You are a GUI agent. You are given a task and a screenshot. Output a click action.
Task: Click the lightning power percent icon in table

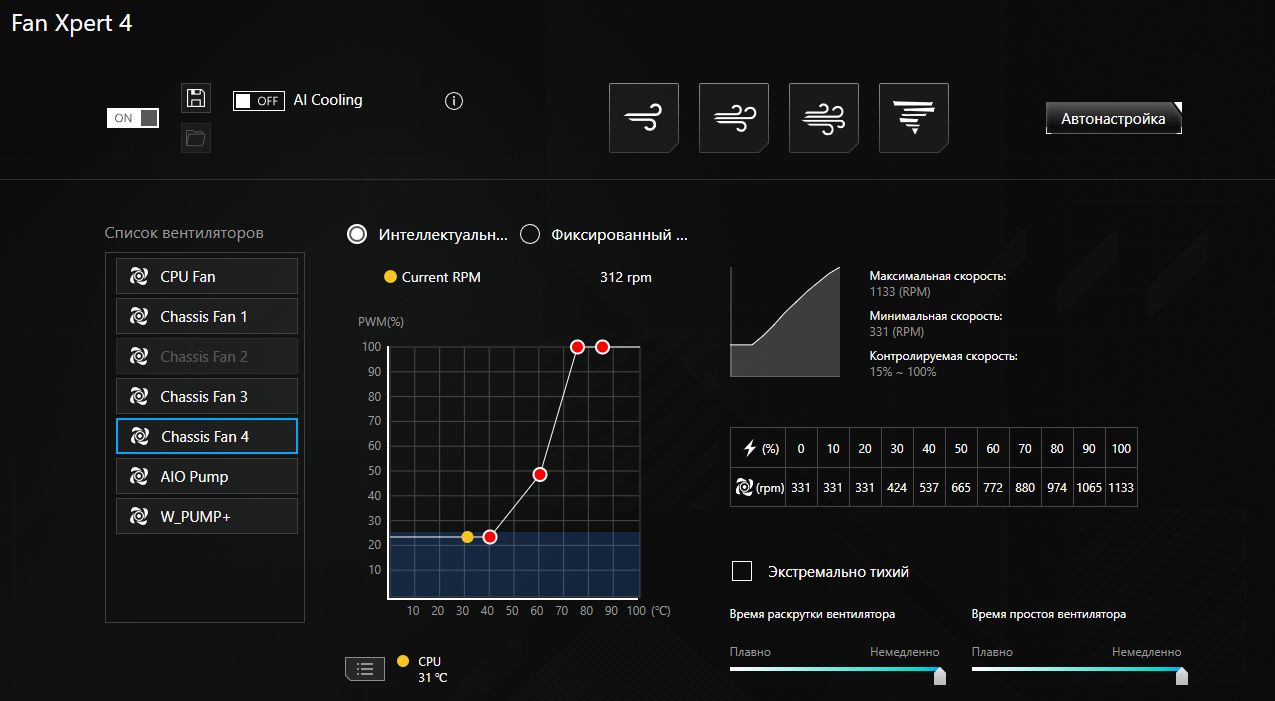pyautogui.click(x=750, y=449)
